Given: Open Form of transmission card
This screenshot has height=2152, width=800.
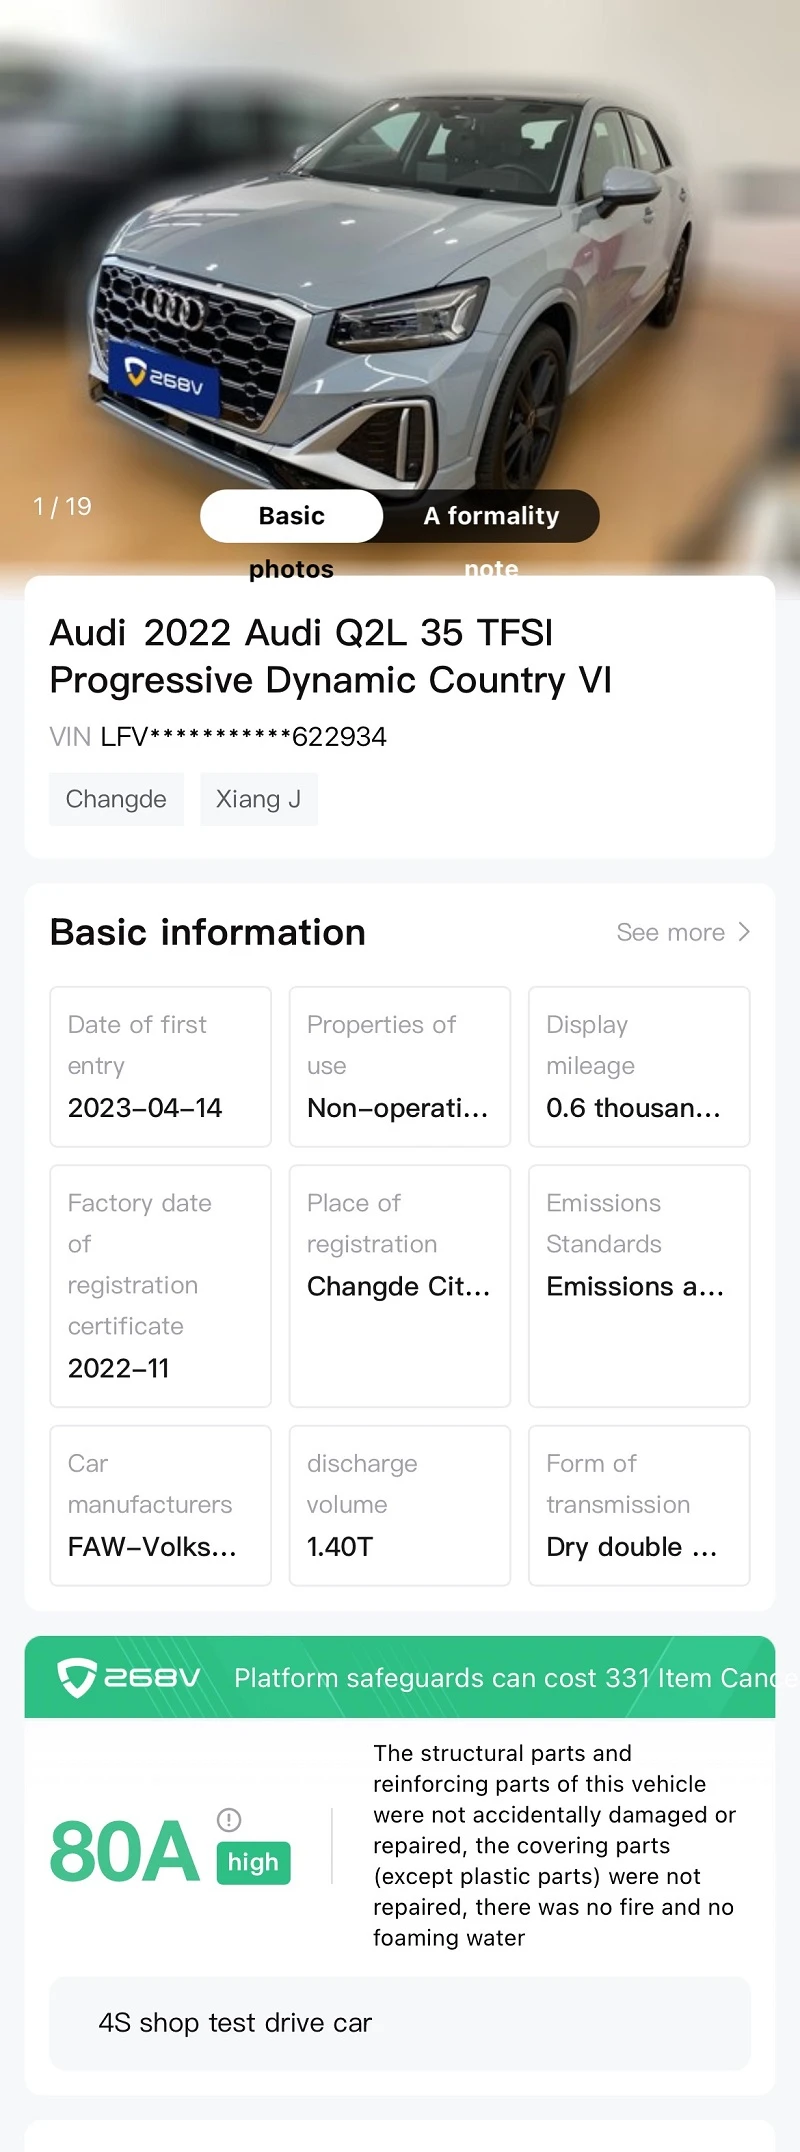Looking at the screenshot, I should pos(639,1505).
